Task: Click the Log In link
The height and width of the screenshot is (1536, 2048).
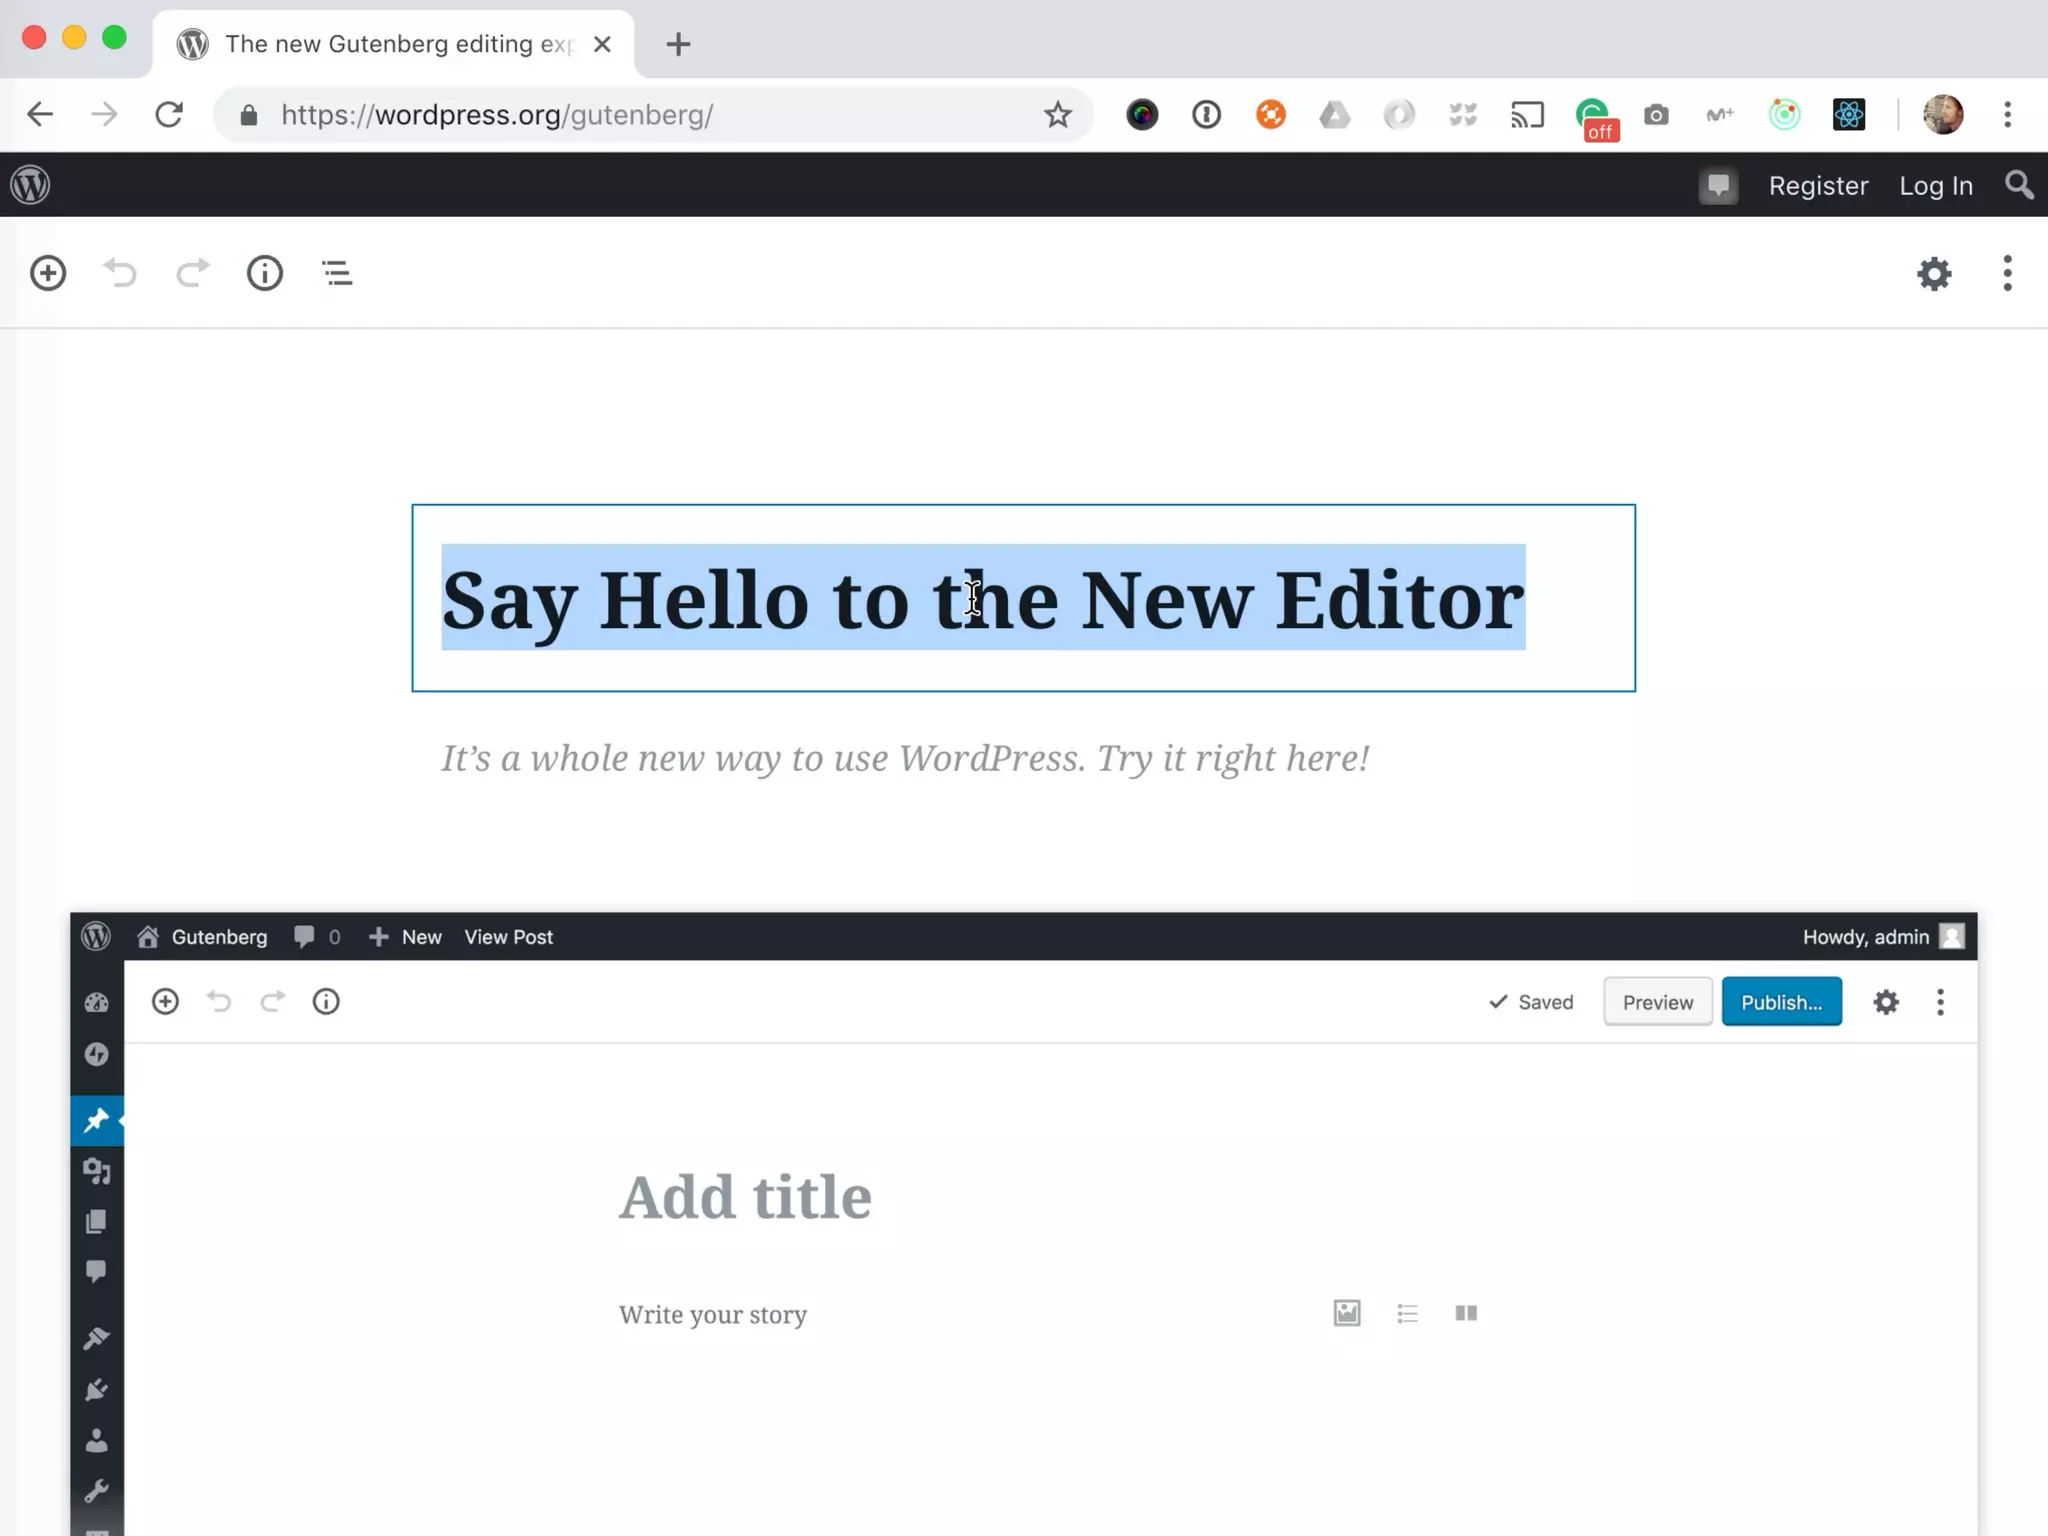Action: pyautogui.click(x=1936, y=186)
